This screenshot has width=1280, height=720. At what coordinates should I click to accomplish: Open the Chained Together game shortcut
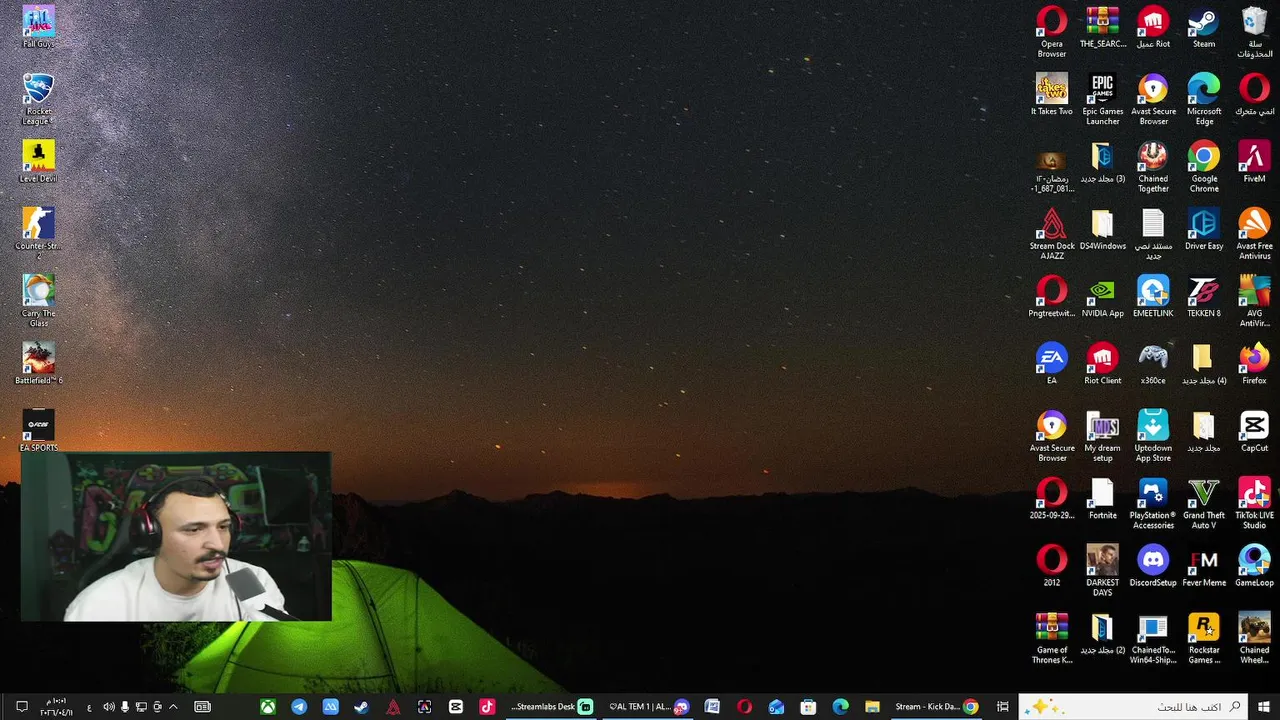[x=1153, y=166]
